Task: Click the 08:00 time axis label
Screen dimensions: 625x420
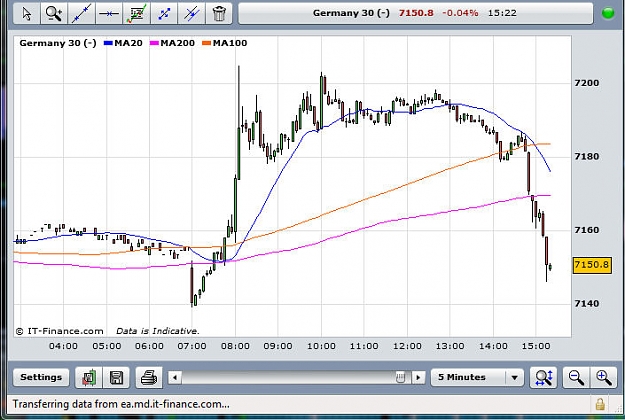Action: pos(235,346)
